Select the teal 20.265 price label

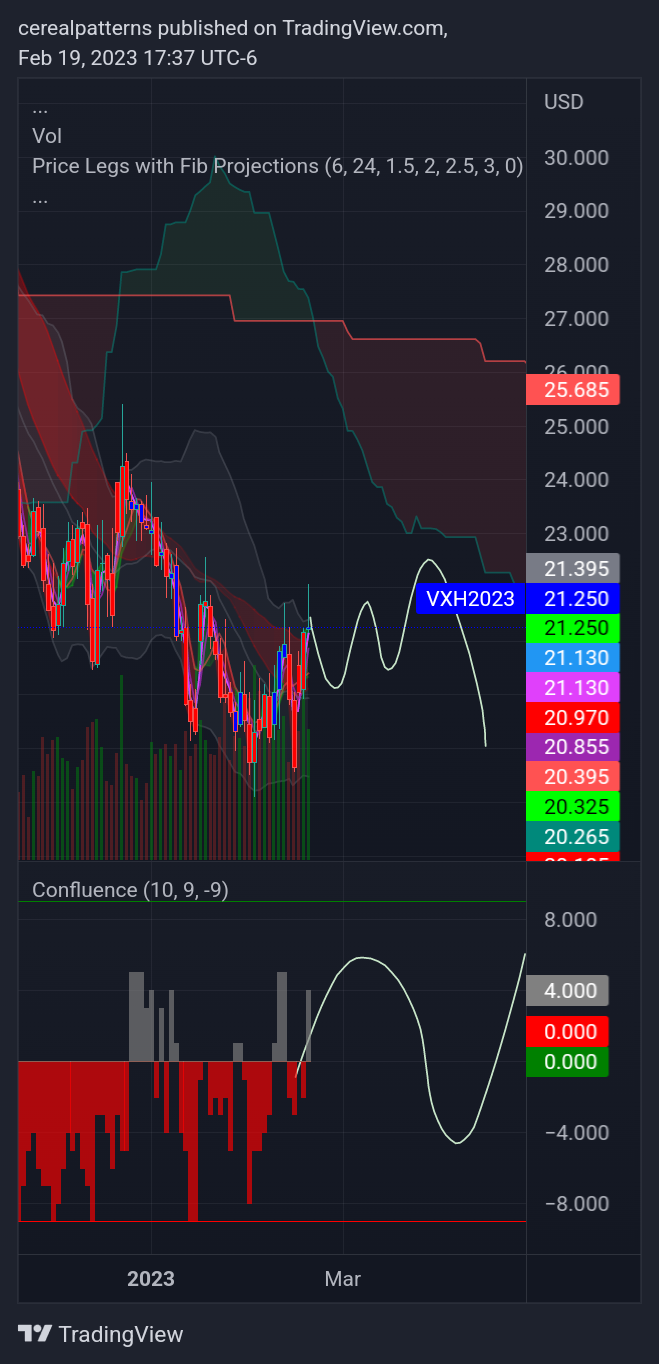pyautogui.click(x=573, y=835)
